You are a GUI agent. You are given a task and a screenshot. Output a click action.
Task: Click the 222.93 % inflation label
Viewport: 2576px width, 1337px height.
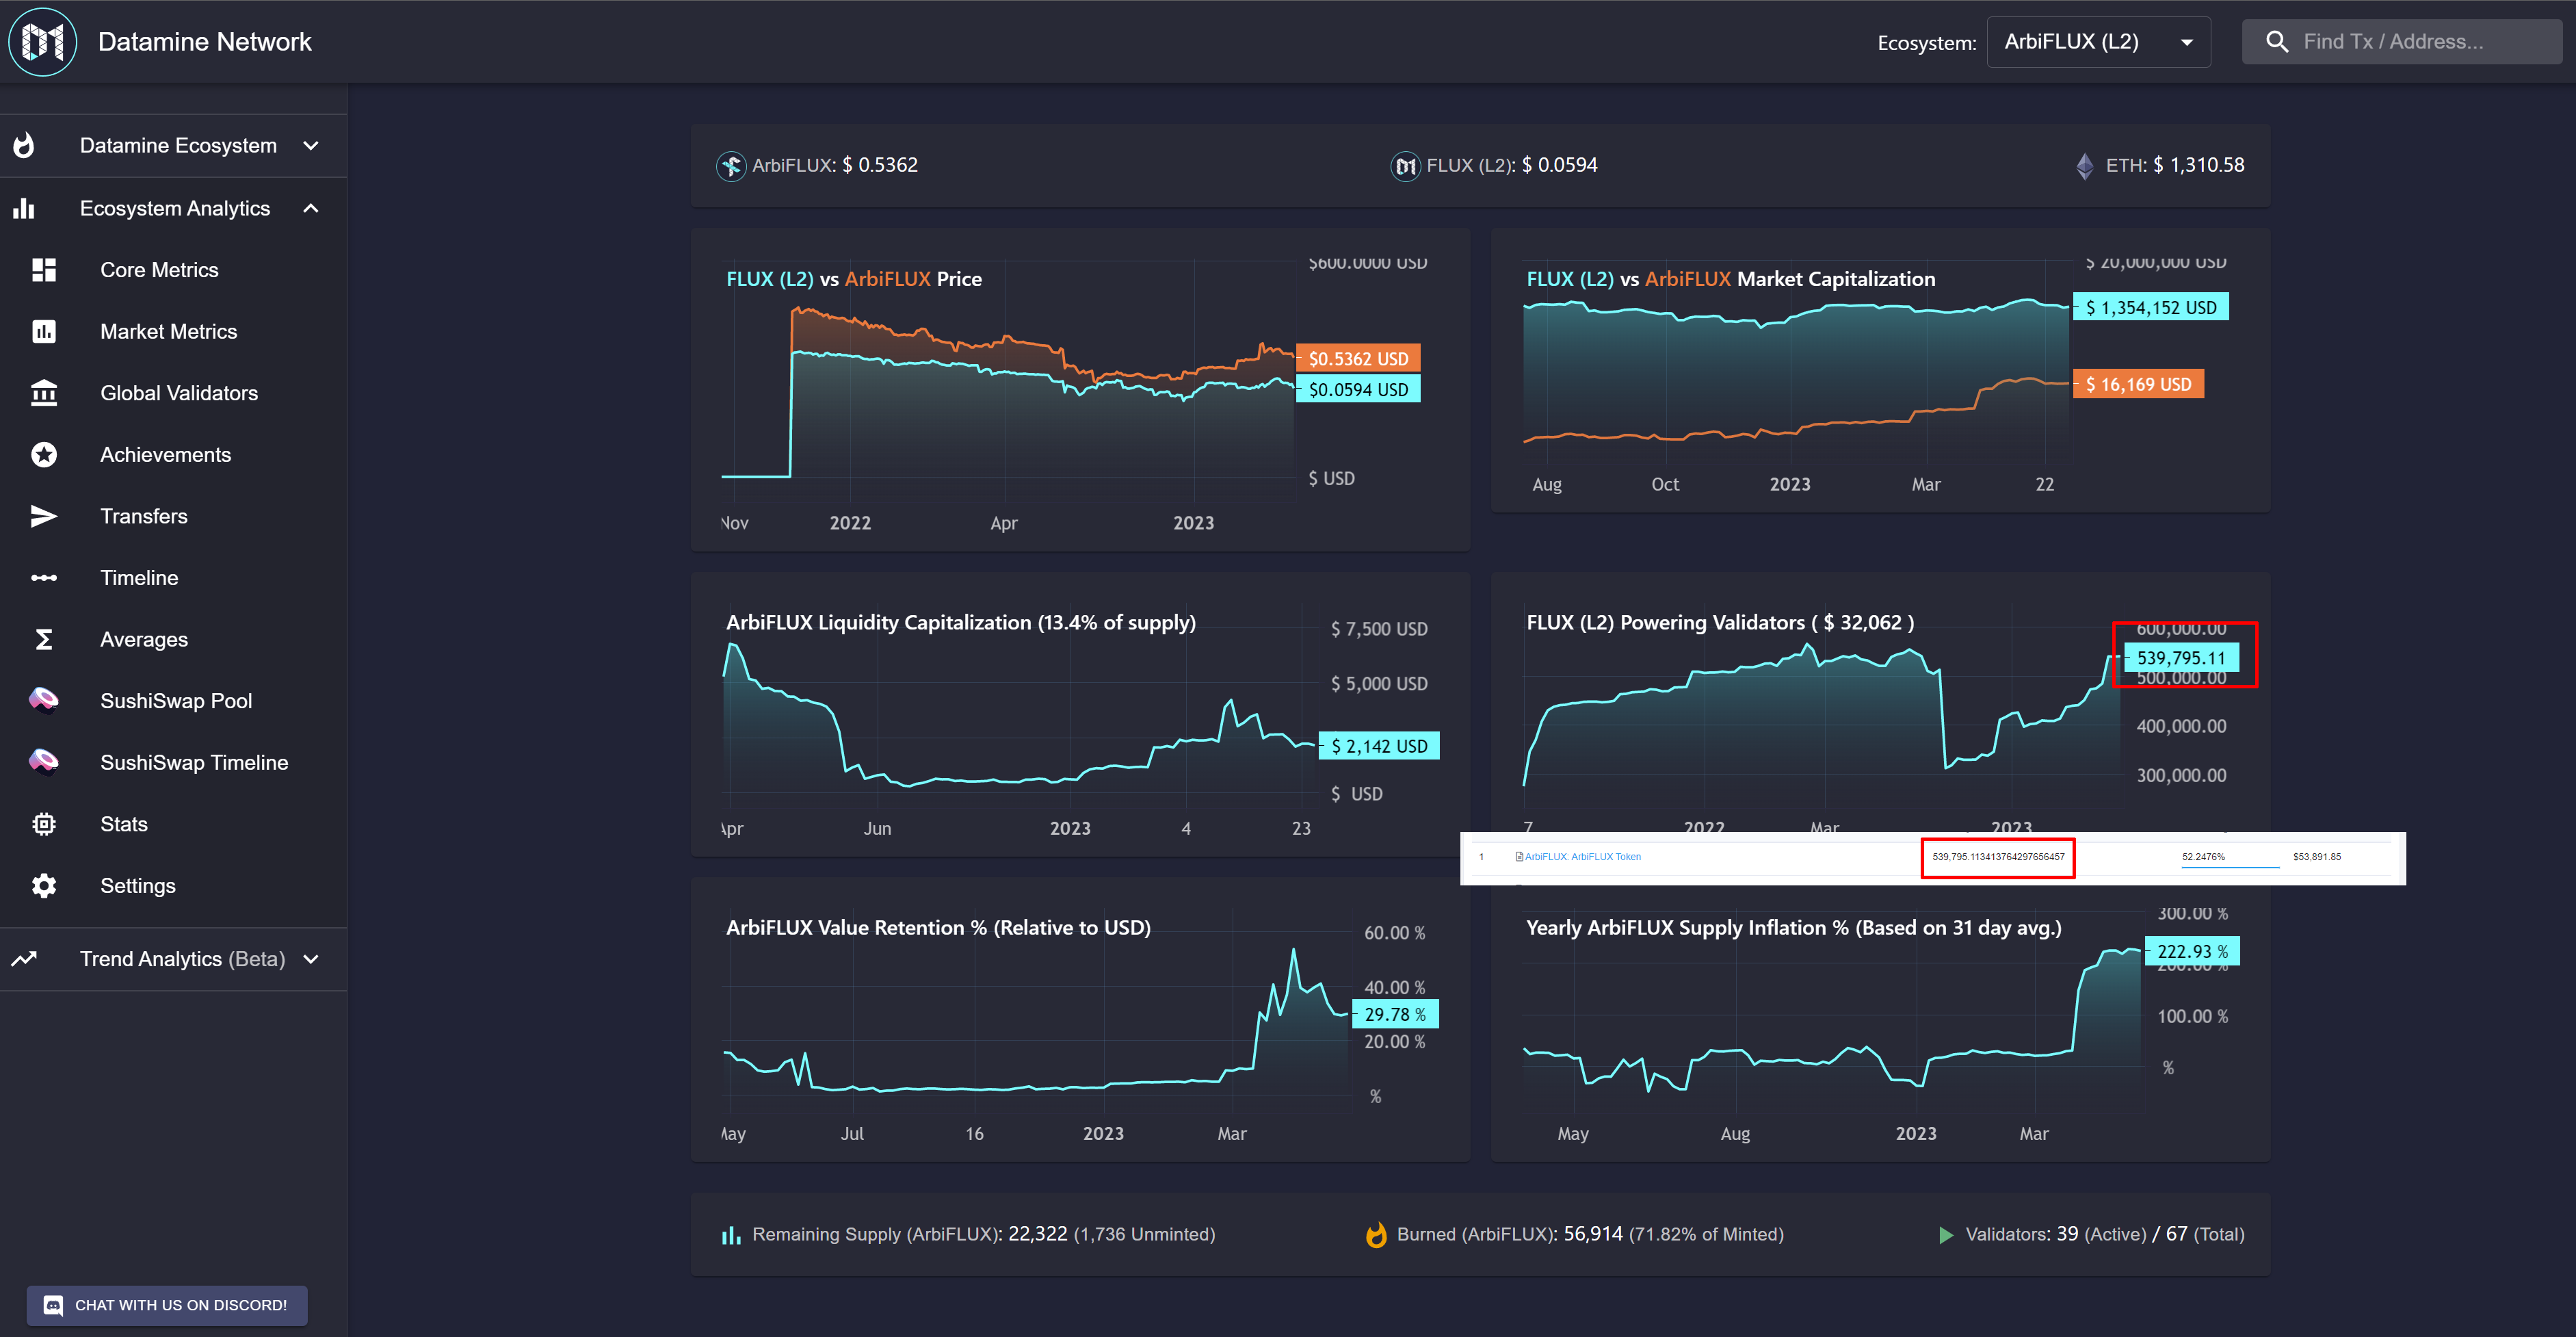pyautogui.click(x=2192, y=952)
